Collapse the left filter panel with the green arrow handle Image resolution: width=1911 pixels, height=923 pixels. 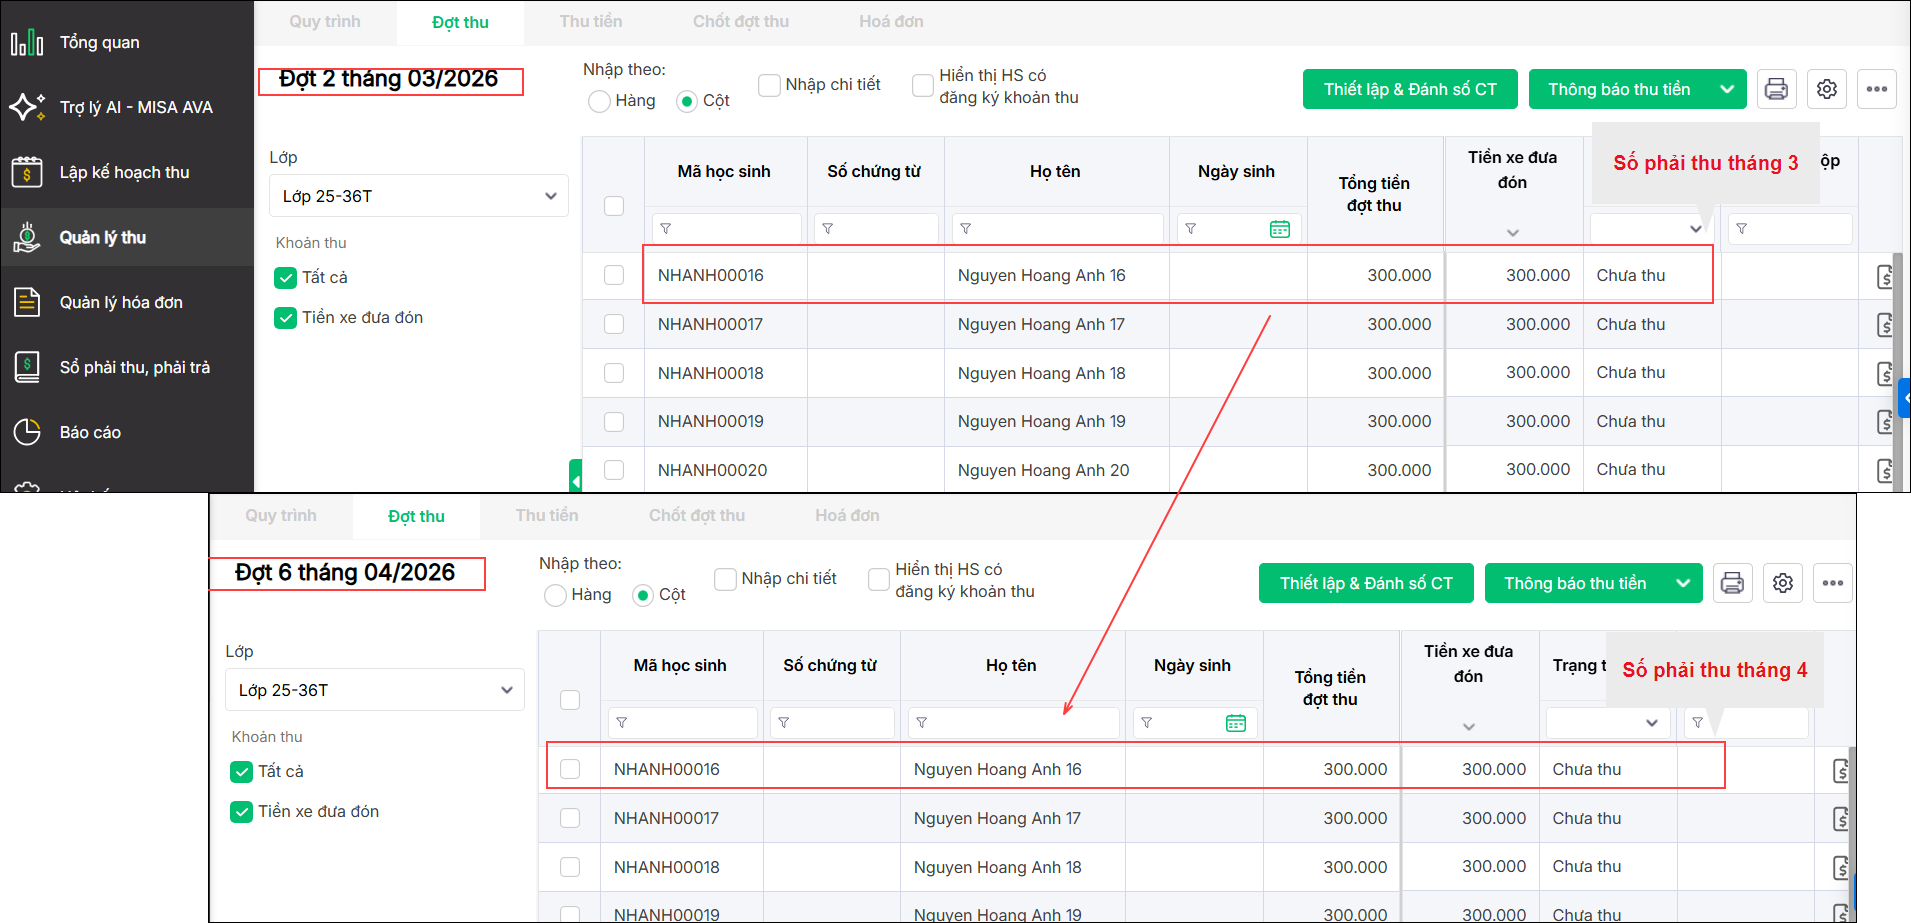pyautogui.click(x=576, y=476)
